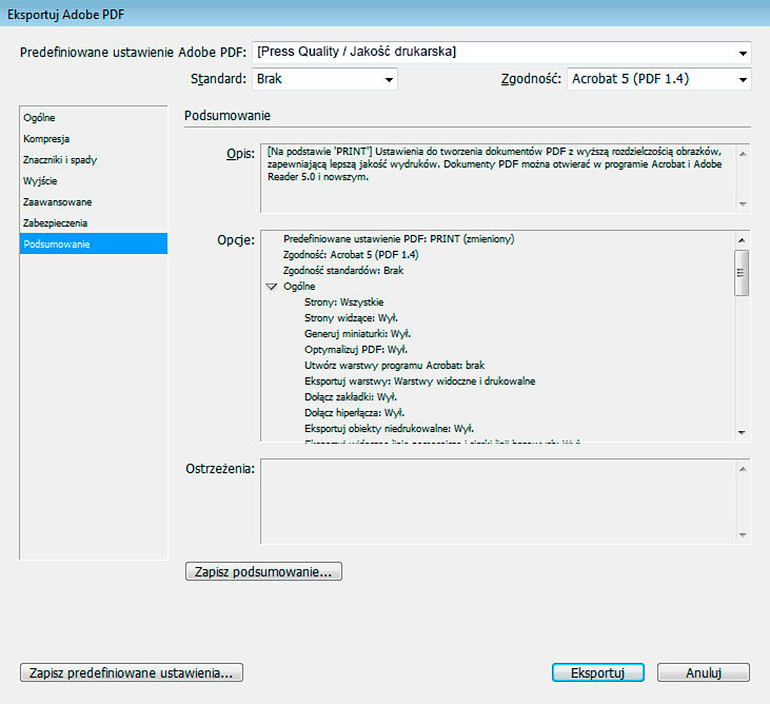
Task: Click the Eksportuj button
Action: click(598, 673)
